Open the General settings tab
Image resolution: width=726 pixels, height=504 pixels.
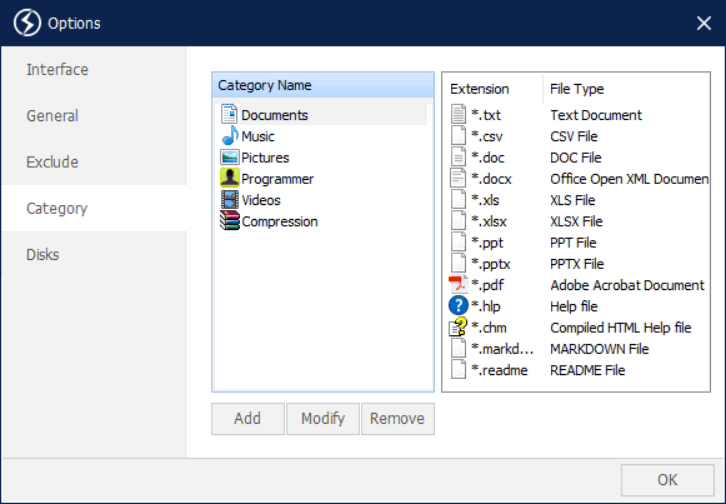94,116
